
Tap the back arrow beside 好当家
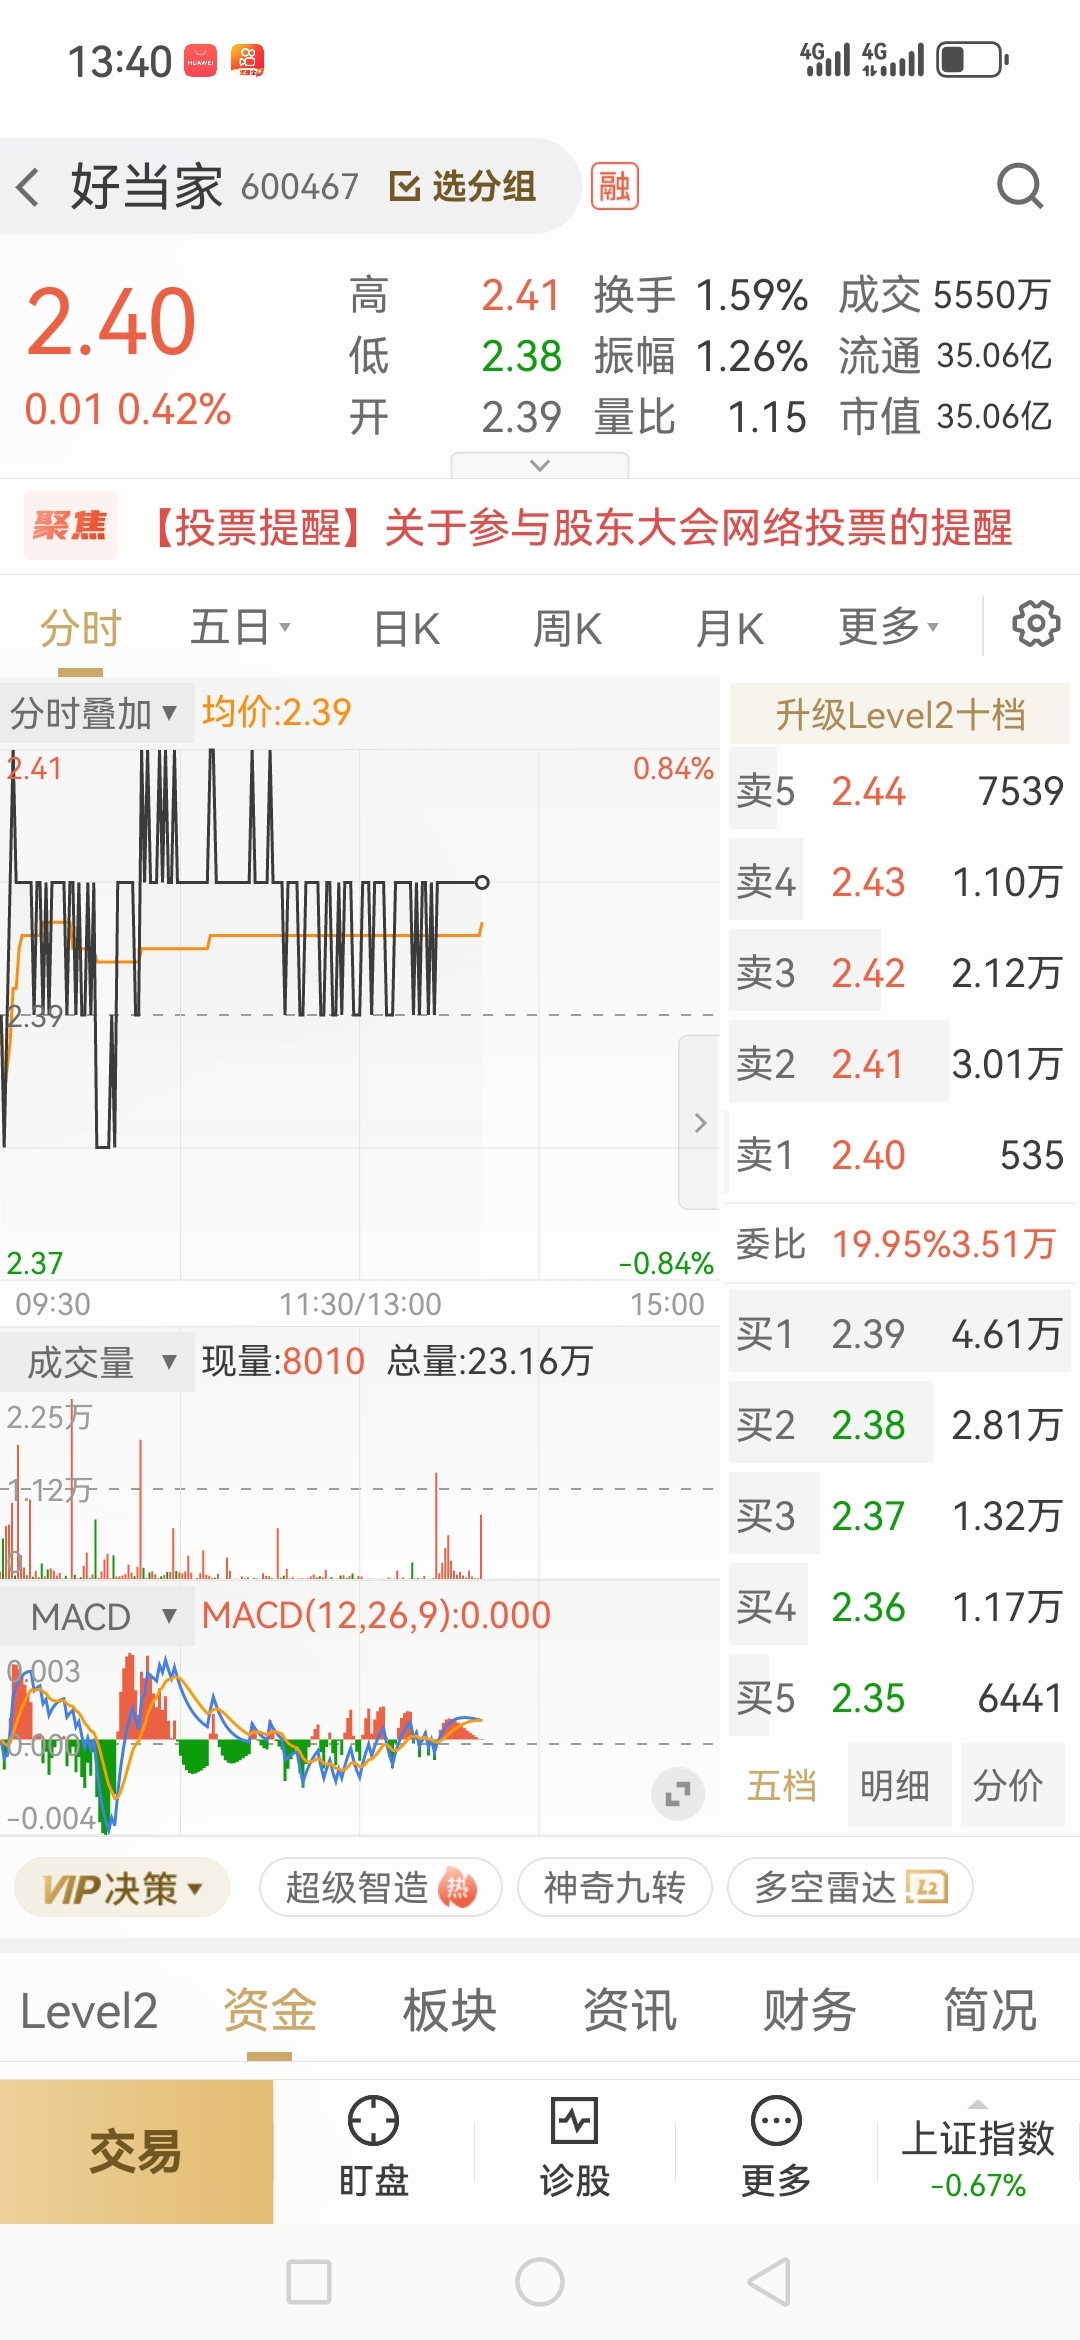28,187
